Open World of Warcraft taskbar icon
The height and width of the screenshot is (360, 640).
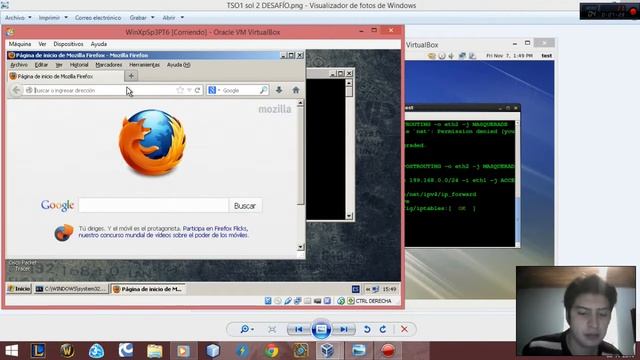[67, 351]
